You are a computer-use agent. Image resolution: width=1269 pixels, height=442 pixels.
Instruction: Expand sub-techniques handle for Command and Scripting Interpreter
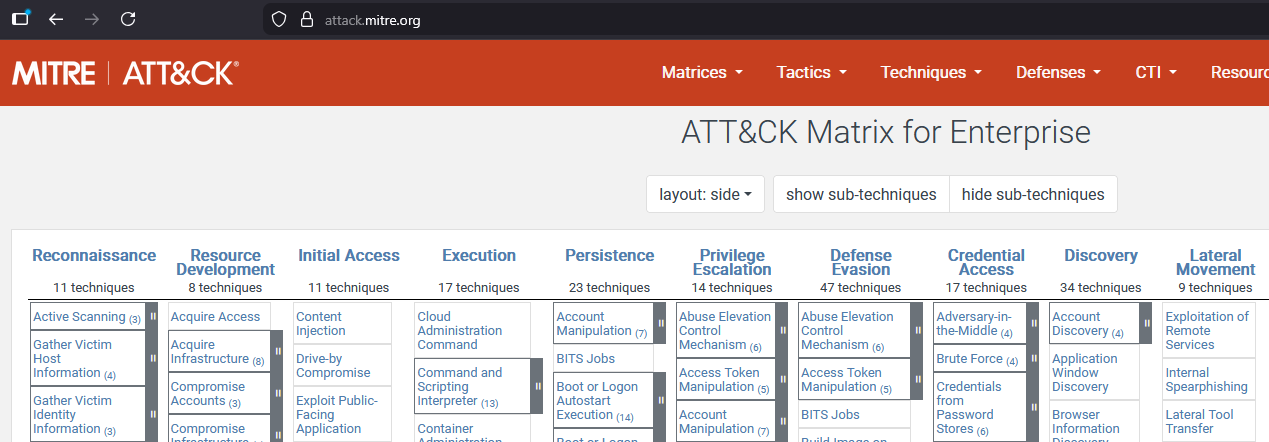[x=537, y=386]
